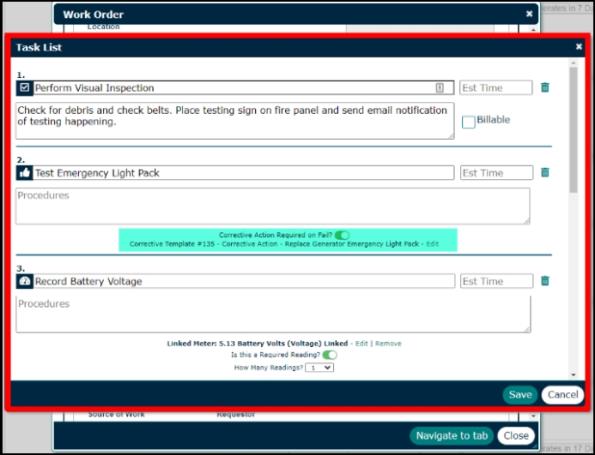Click the meter gauge icon for task 3
The width and height of the screenshot is (595, 455).
25,282
